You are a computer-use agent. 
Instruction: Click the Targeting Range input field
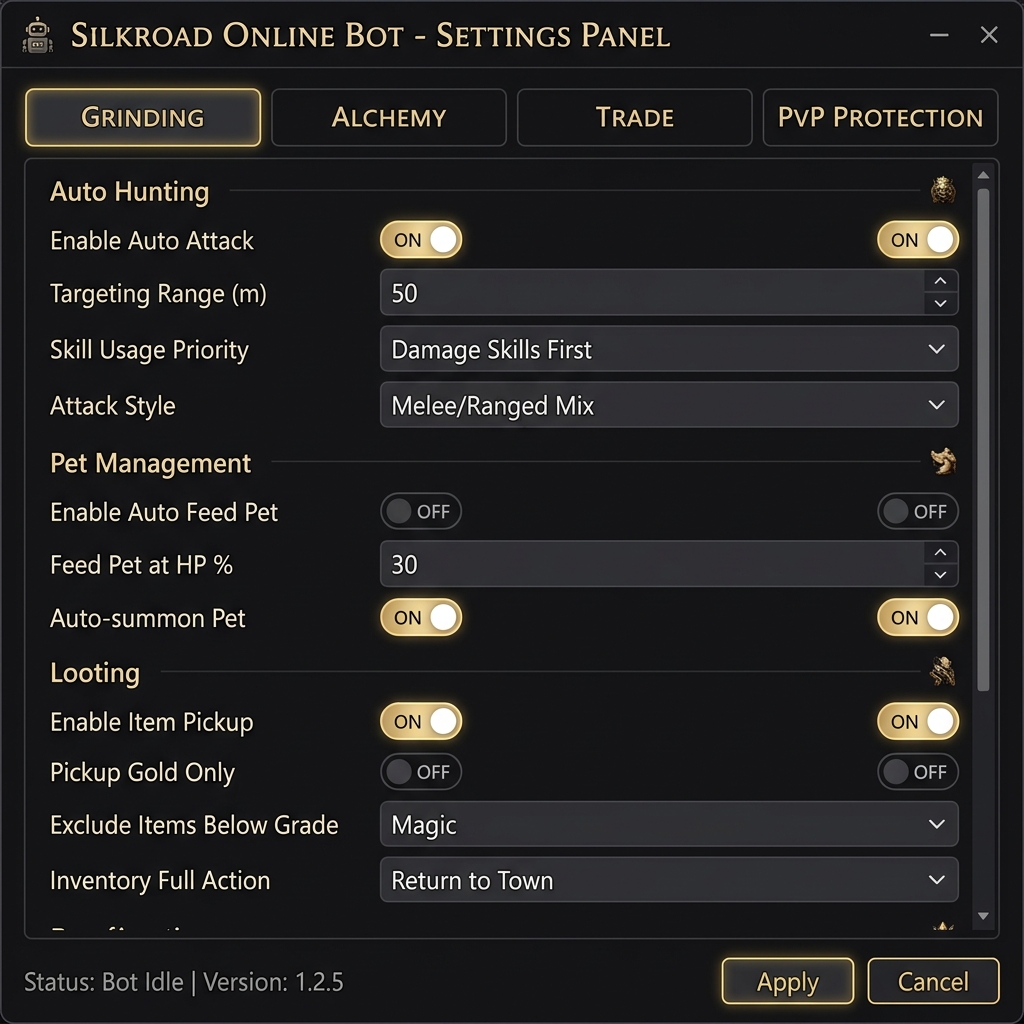(x=650, y=294)
